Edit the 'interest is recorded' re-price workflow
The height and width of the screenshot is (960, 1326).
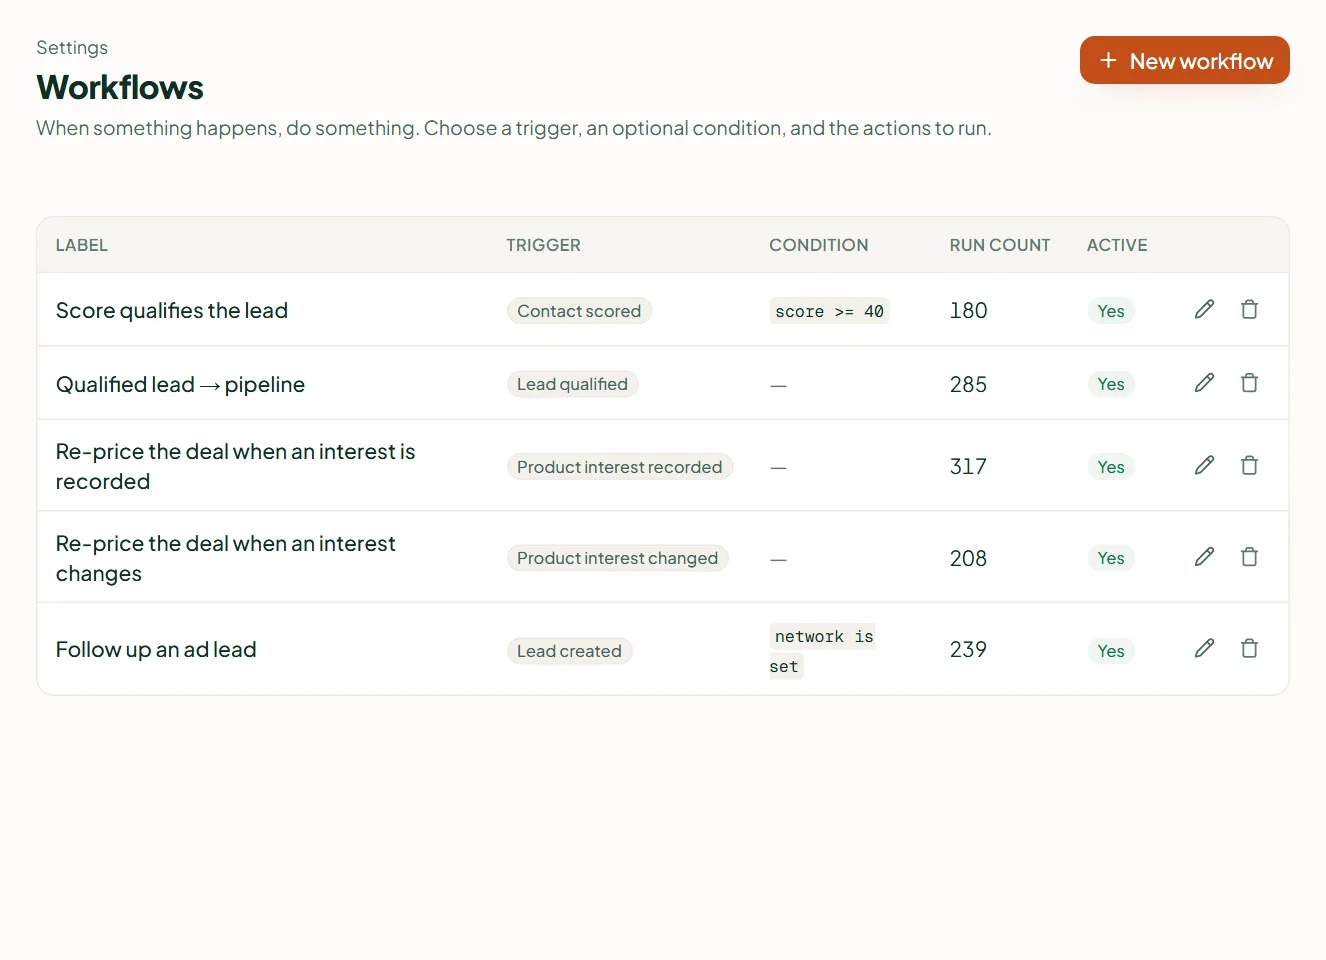[1204, 465]
